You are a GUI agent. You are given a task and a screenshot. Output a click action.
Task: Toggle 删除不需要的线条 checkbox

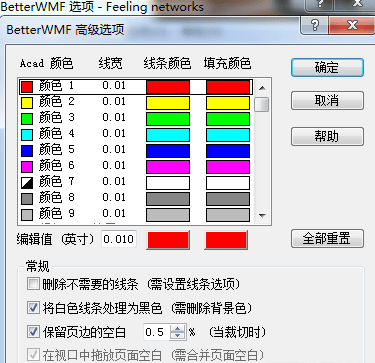click(x=33, y=284)
